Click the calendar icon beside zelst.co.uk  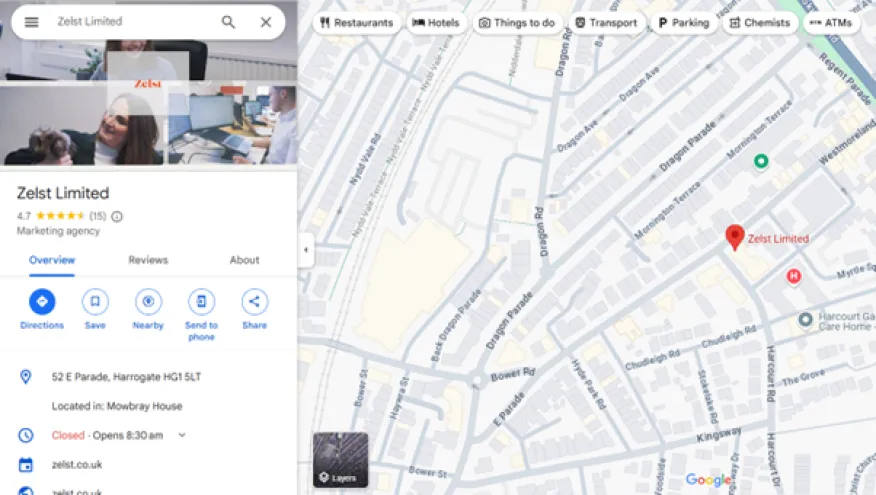point(26,465)
